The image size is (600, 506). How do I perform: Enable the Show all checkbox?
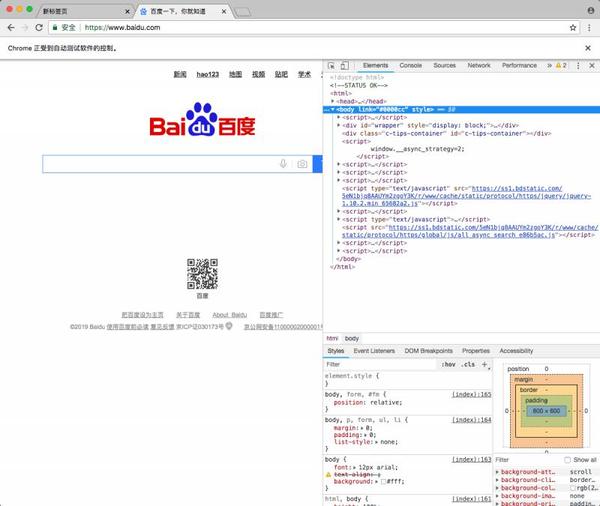click(x=567, y=460)
